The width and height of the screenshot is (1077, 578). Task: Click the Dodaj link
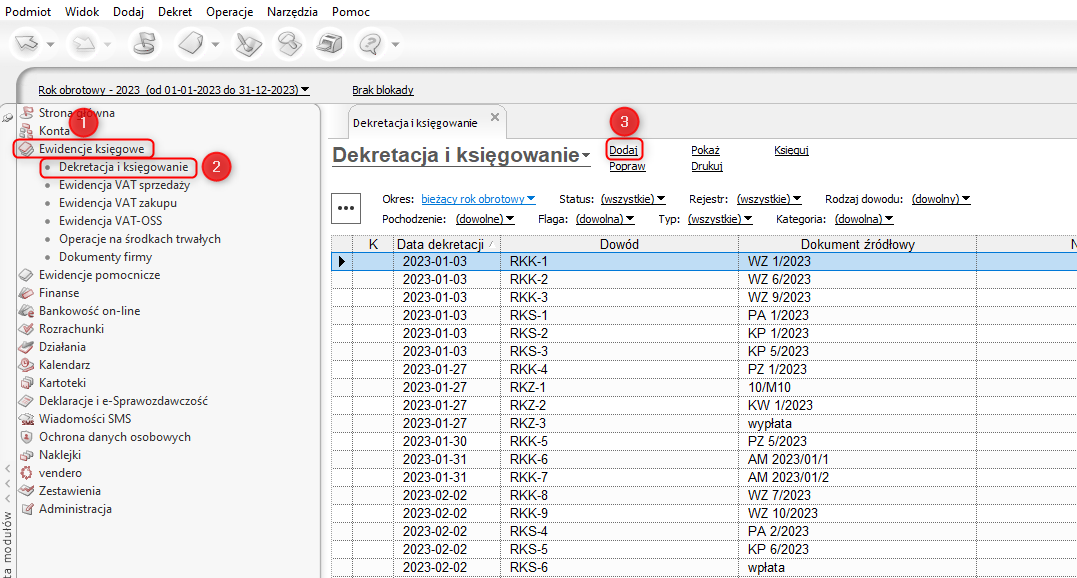[x=623, y=150]
